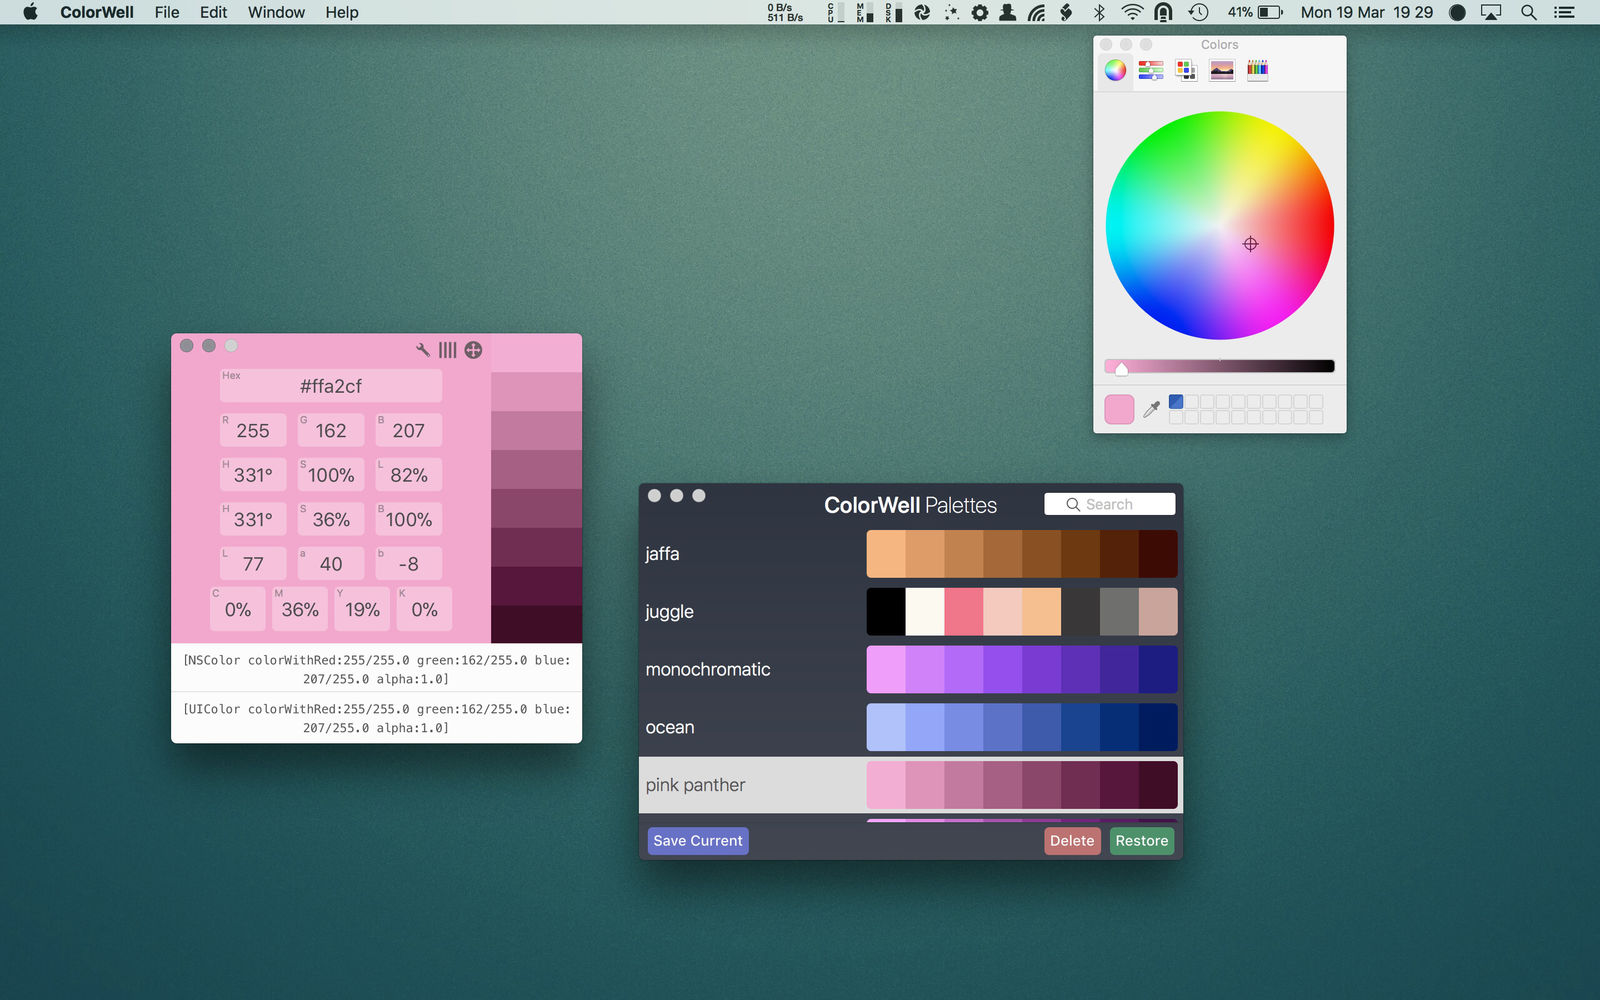Viewport: 1600px width, 1000px height.
Task: Click the brightness slider below the color wheel
Action: pyautogui.click(x=1220, y=366)
